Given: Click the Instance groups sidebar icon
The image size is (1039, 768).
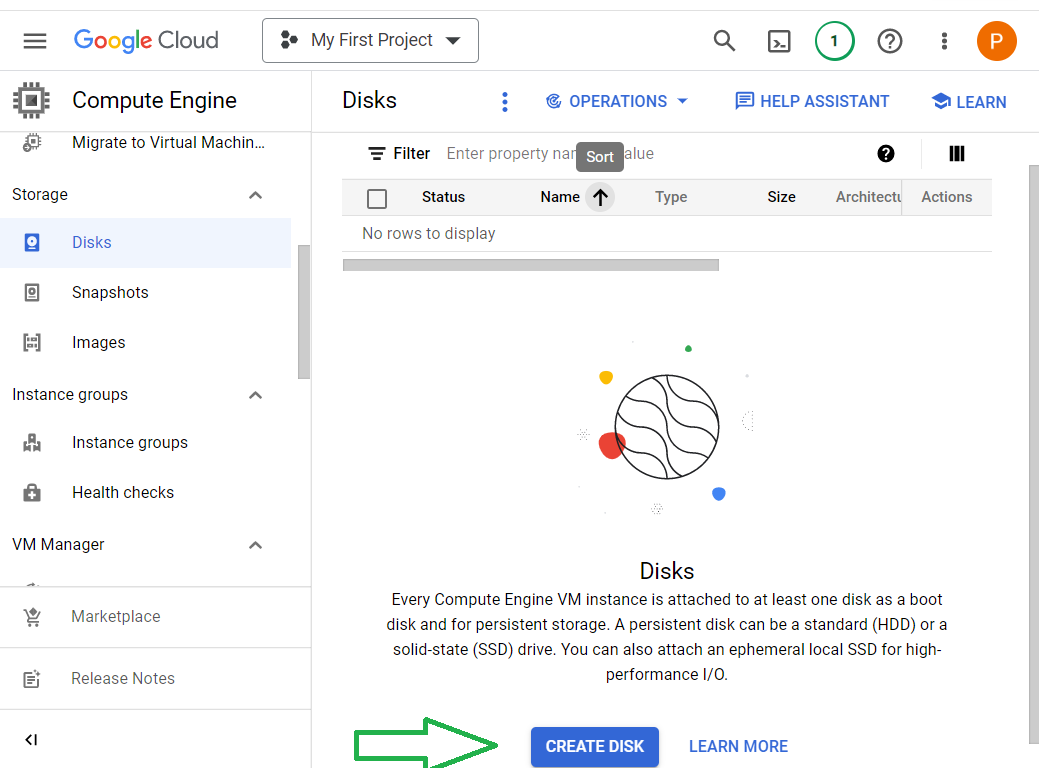Looking at the screenshot, I should point(32,443).
